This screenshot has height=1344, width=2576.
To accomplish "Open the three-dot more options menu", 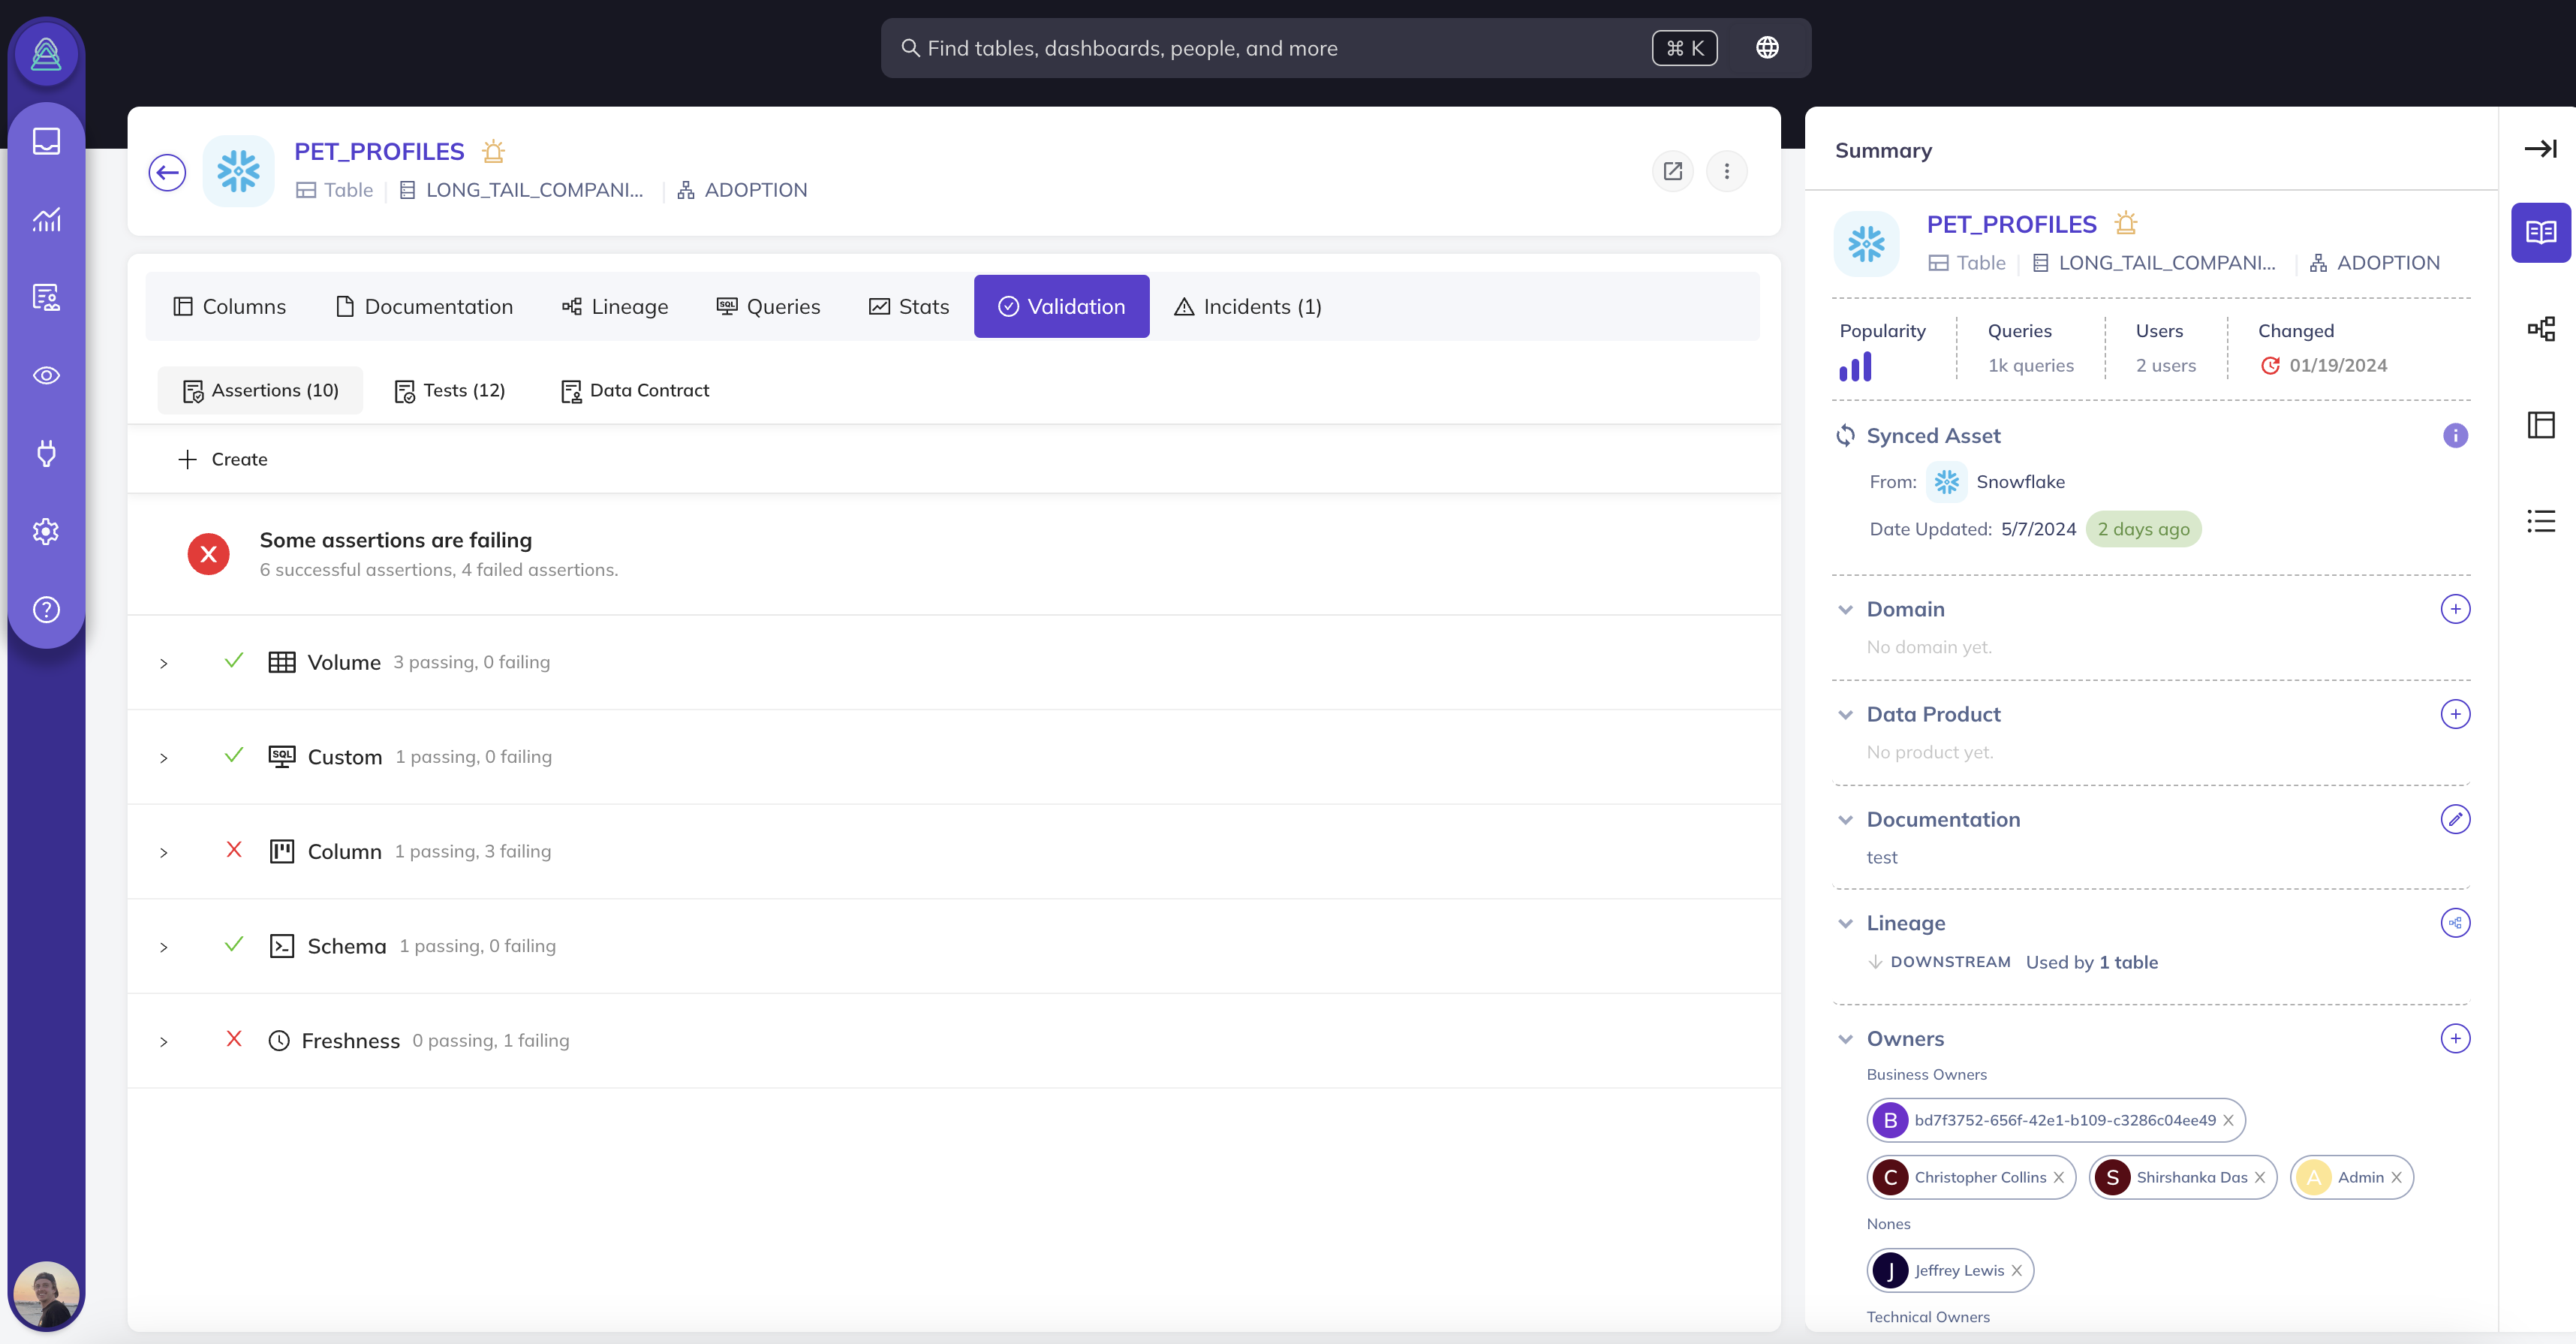I will [1726, 171].
